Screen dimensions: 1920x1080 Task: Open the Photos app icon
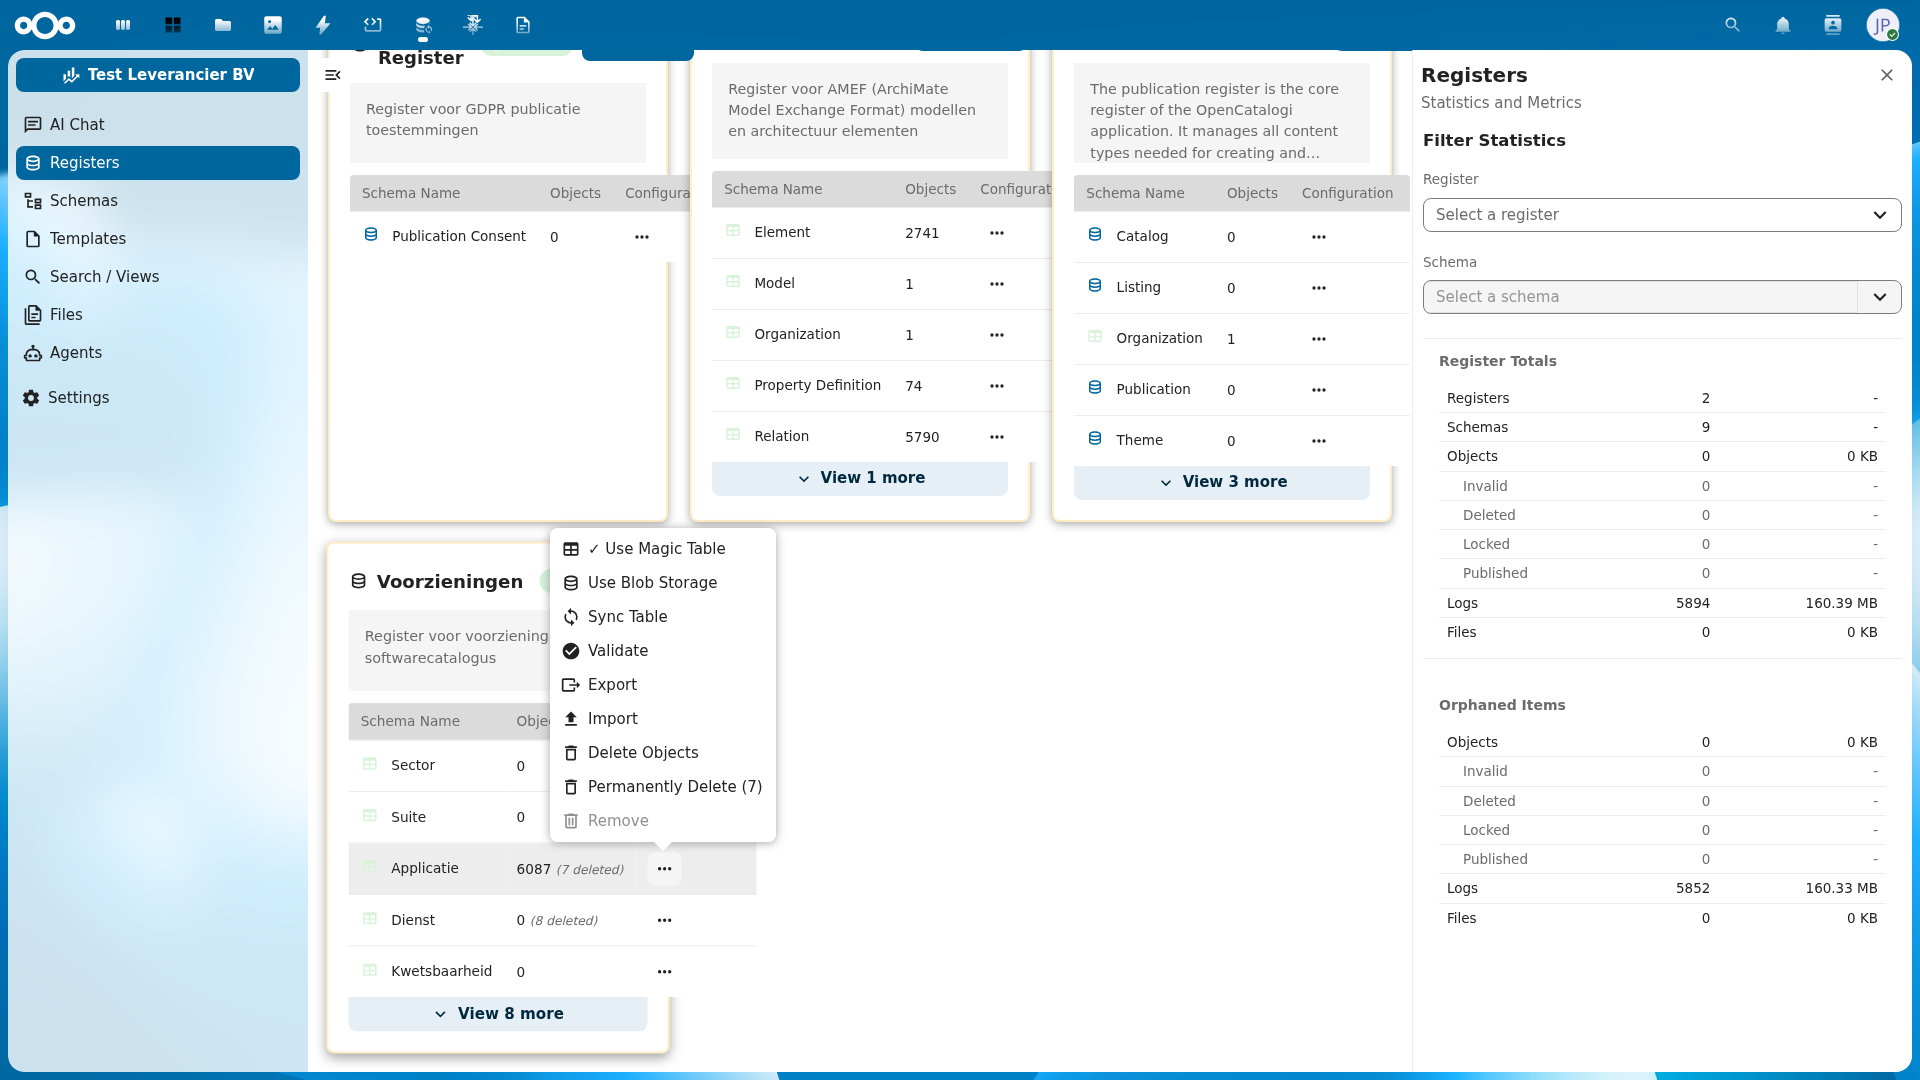tap(273, 25)
